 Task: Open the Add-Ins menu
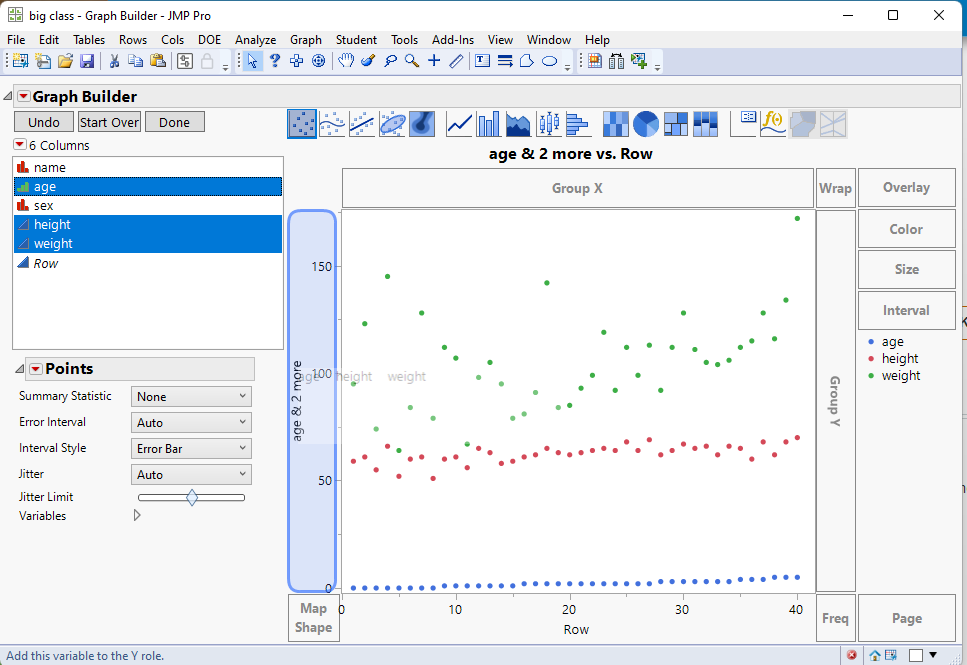(x=452, y=40)
